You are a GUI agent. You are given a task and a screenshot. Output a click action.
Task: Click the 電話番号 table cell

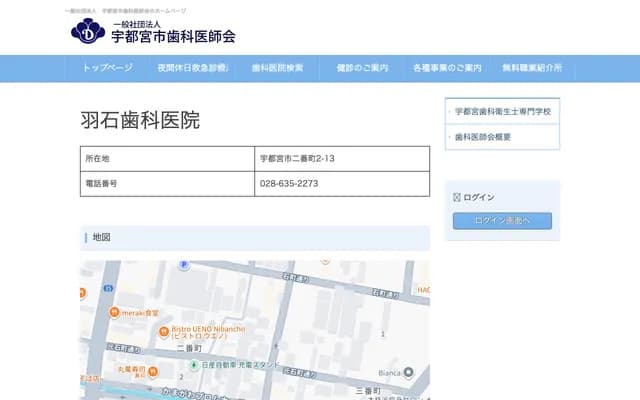(x=167, y=184)
